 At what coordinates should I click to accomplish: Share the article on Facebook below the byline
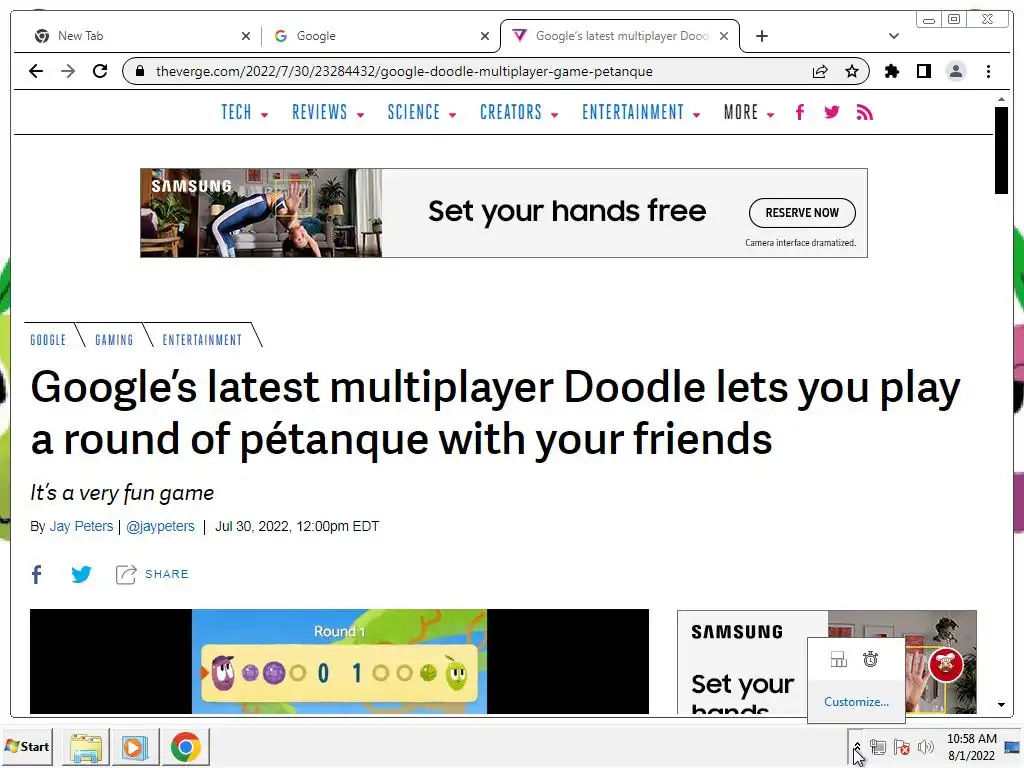tap(37, 574)
